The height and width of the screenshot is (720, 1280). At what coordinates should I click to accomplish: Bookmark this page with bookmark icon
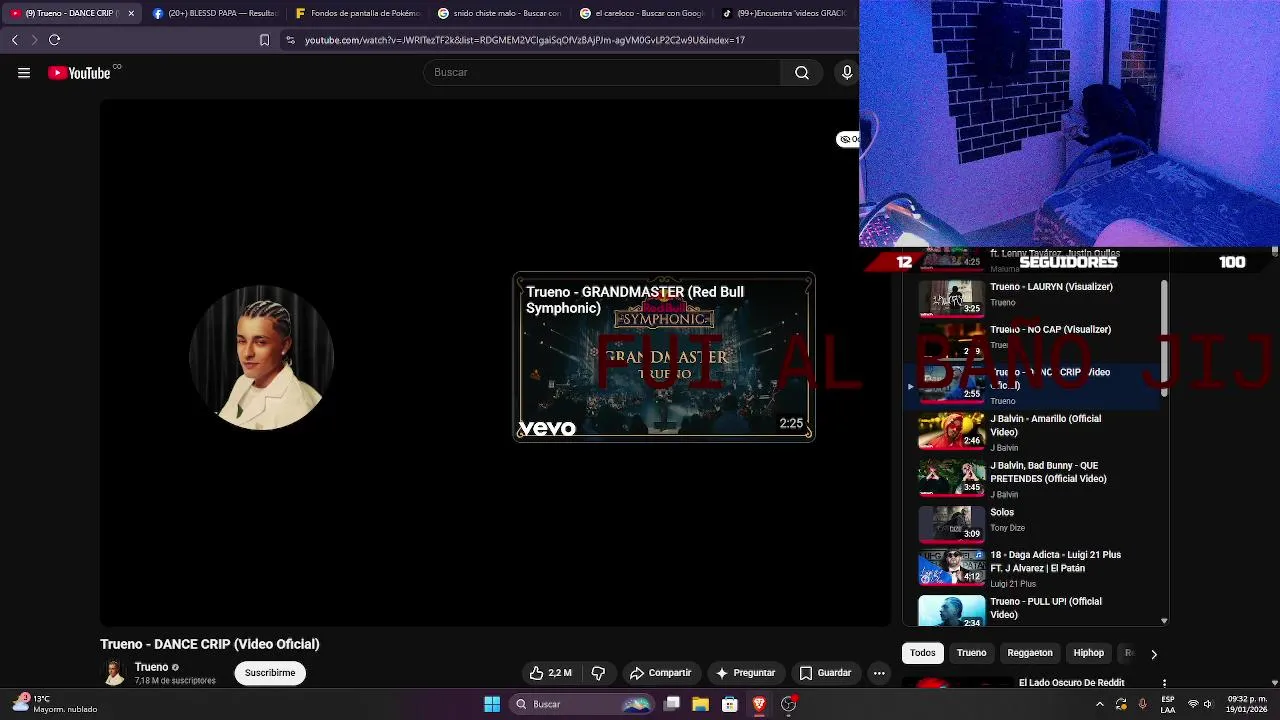pos(264,40)
